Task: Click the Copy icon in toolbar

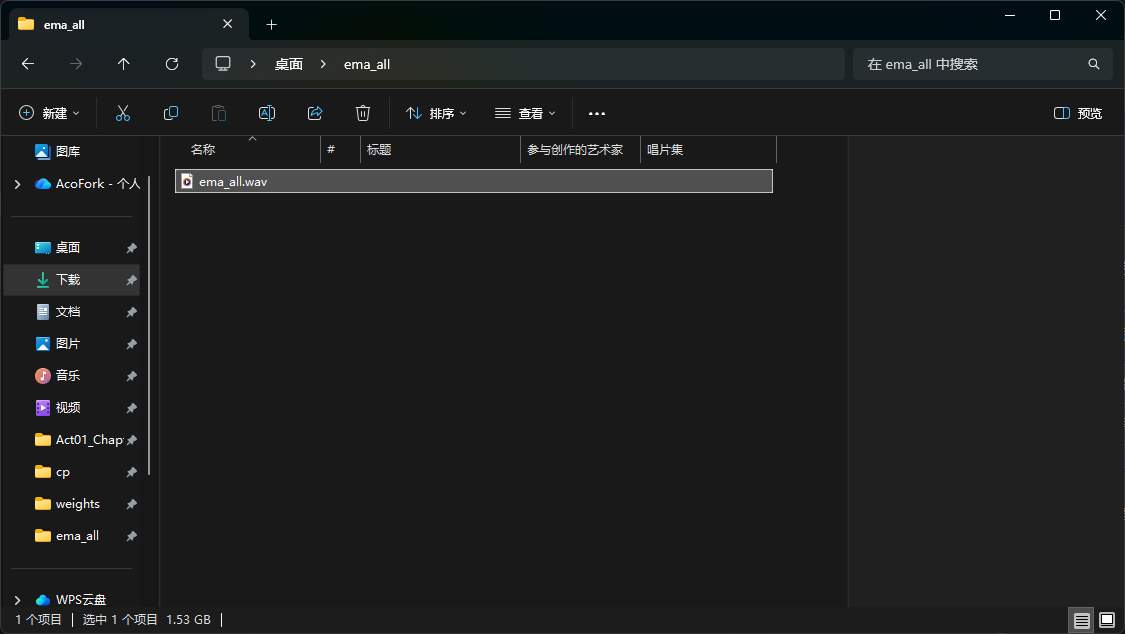Action: [x=171, y=114]
